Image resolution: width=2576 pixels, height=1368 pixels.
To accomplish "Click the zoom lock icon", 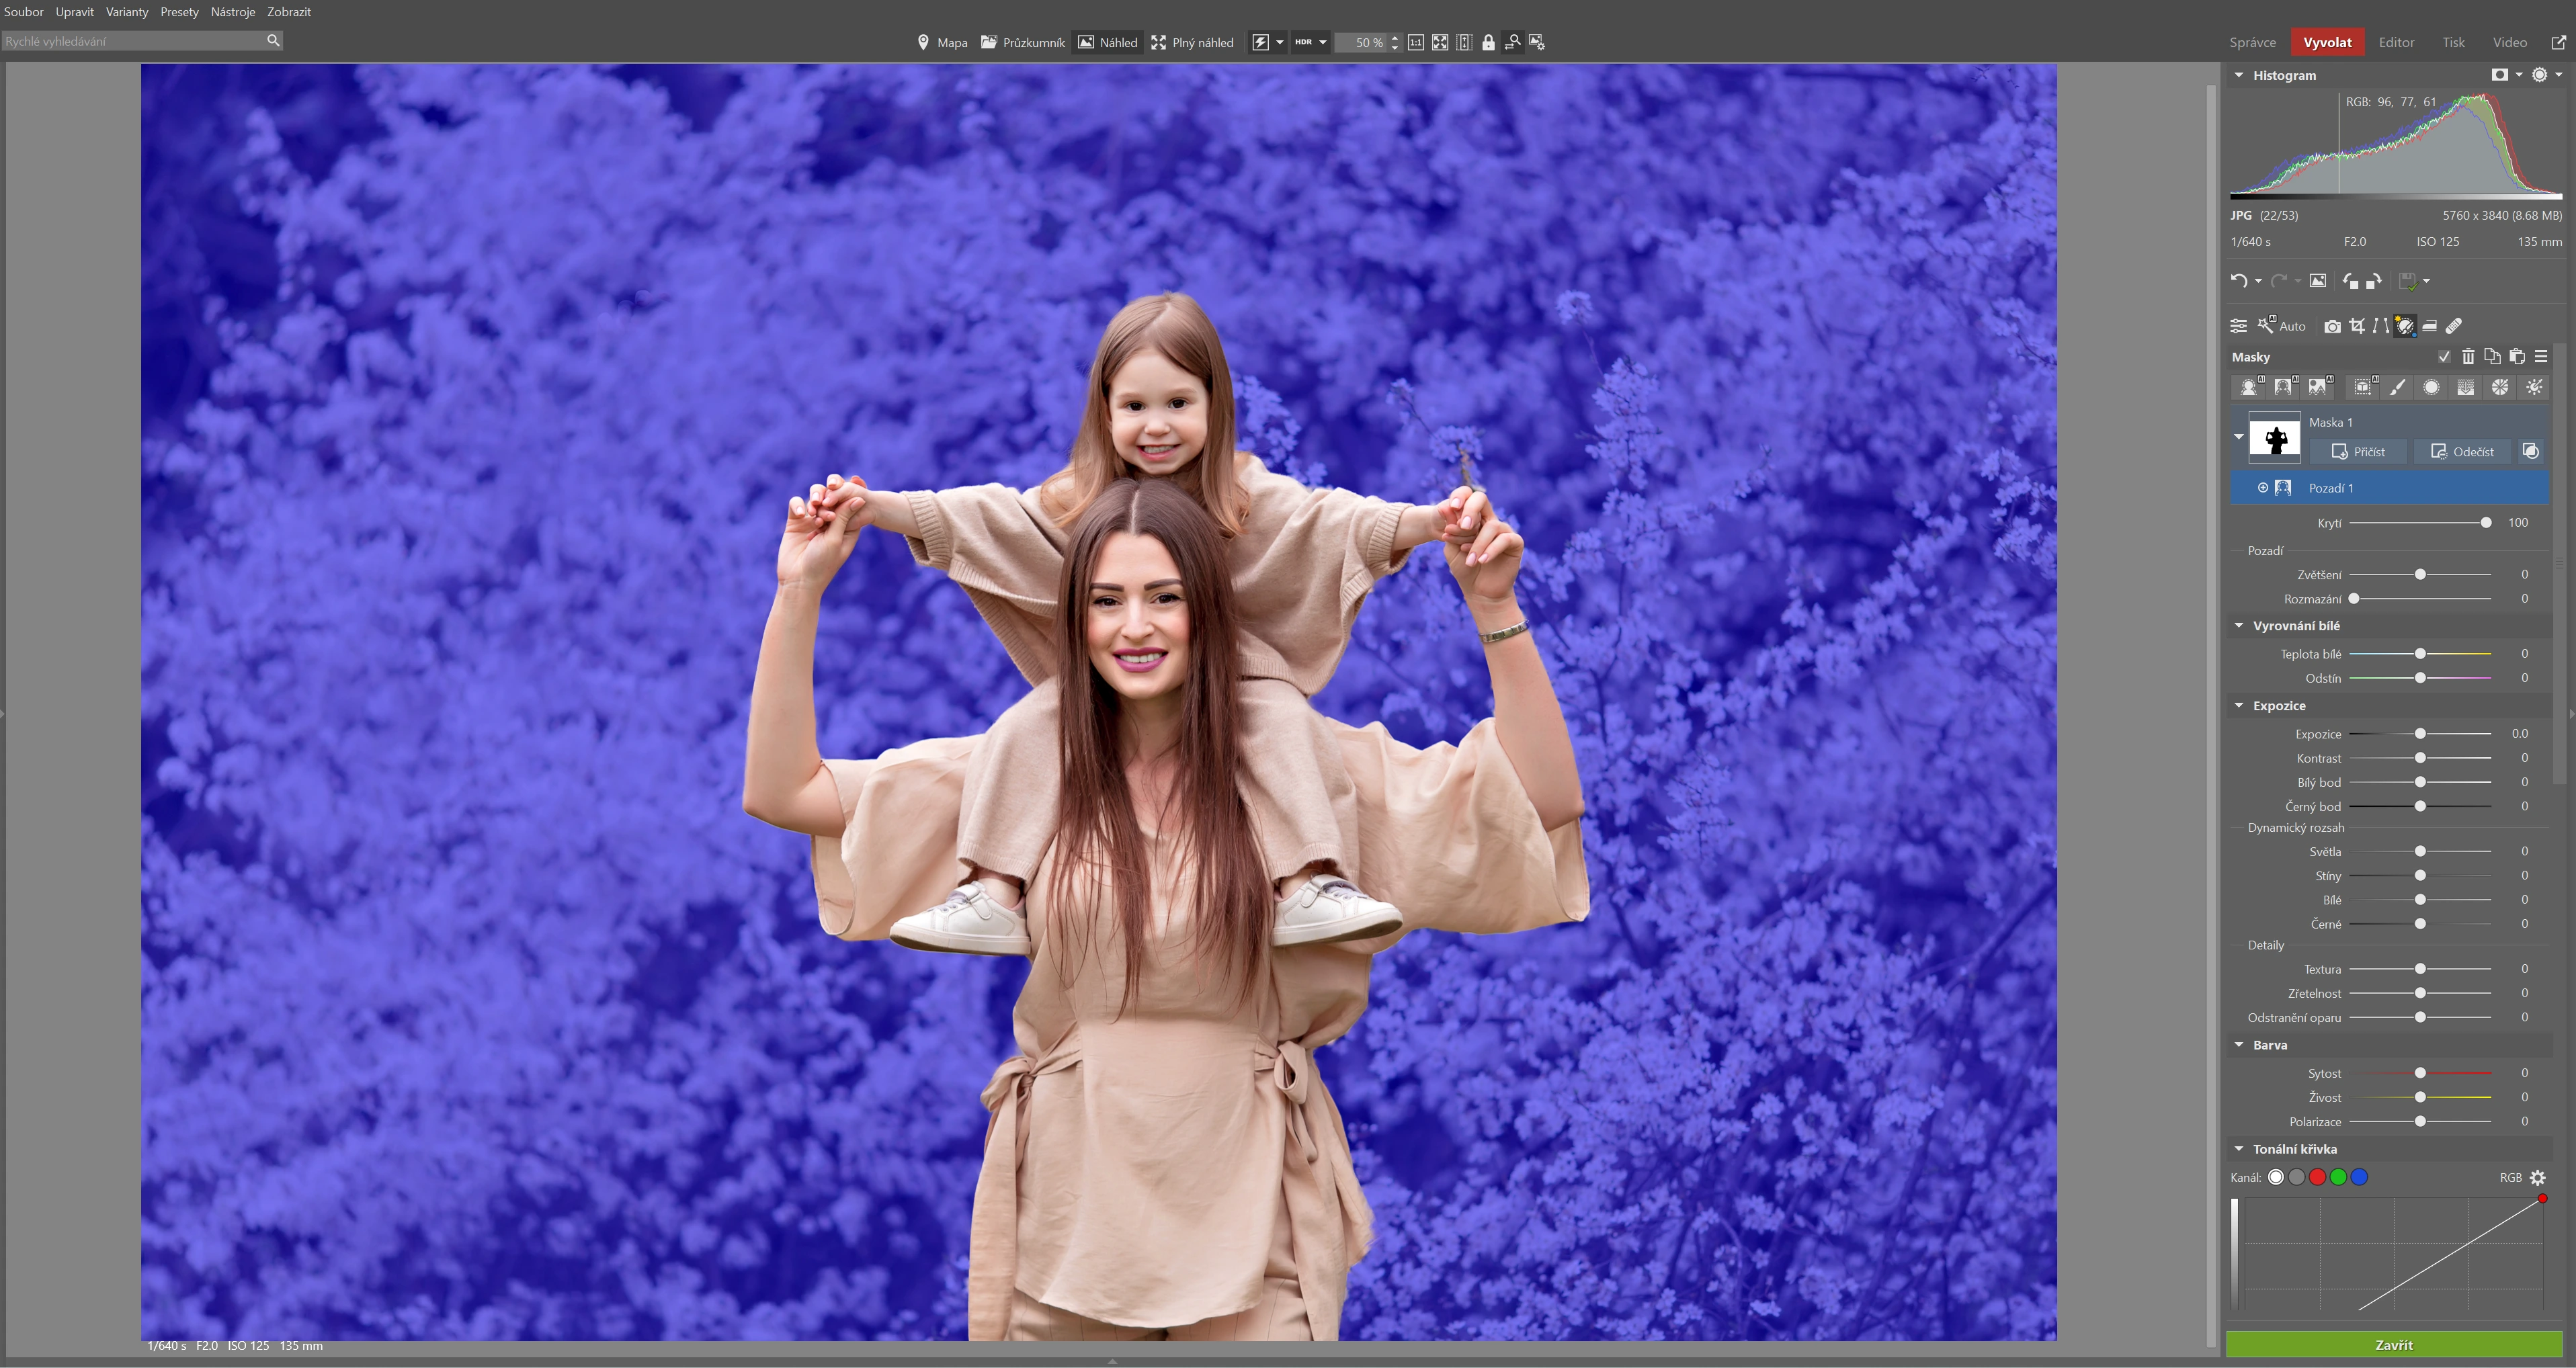I will (x=1488, y=42).
